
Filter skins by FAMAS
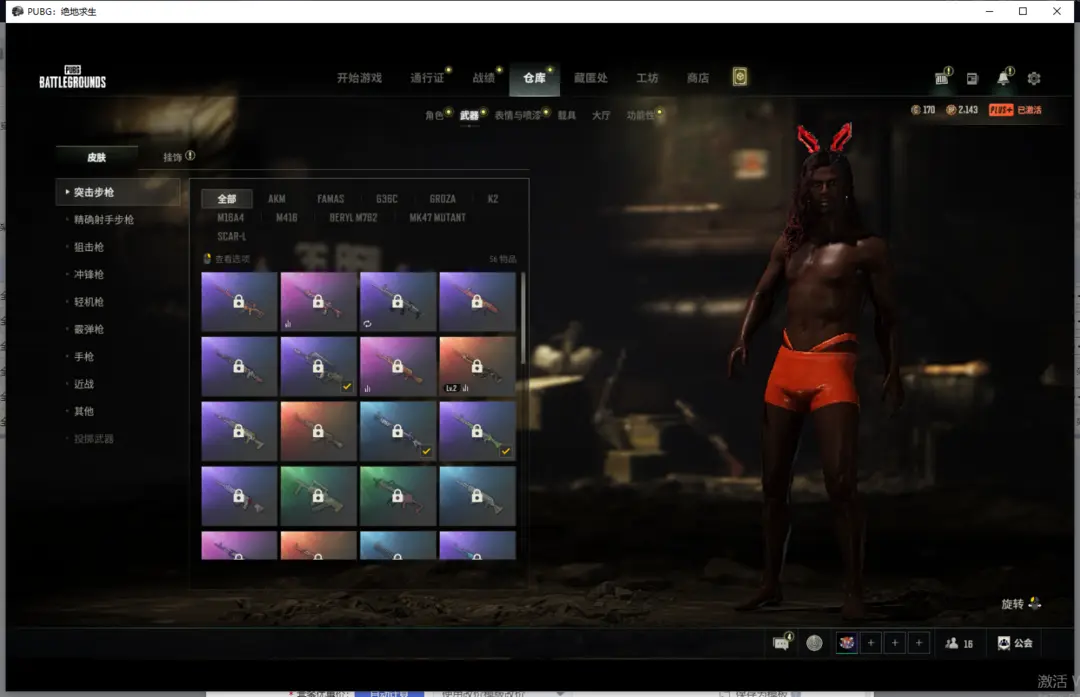331,199
